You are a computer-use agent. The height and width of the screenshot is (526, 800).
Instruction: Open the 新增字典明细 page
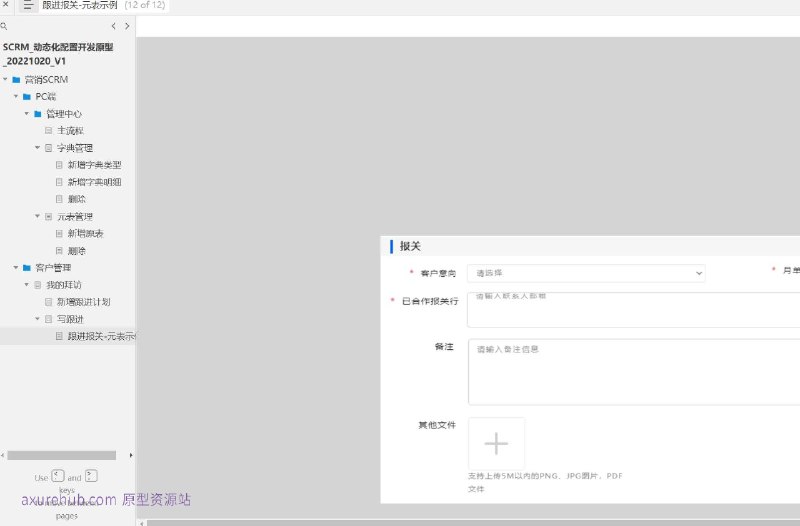coord(94,182)
